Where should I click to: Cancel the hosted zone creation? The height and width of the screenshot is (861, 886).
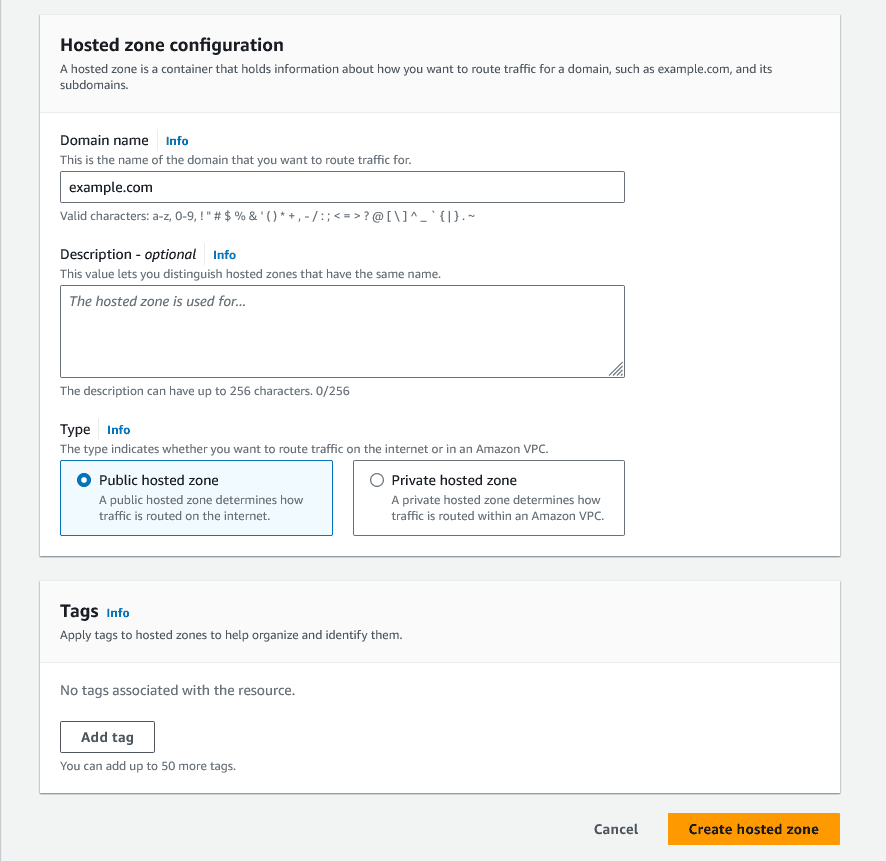[x=616, y=829]
